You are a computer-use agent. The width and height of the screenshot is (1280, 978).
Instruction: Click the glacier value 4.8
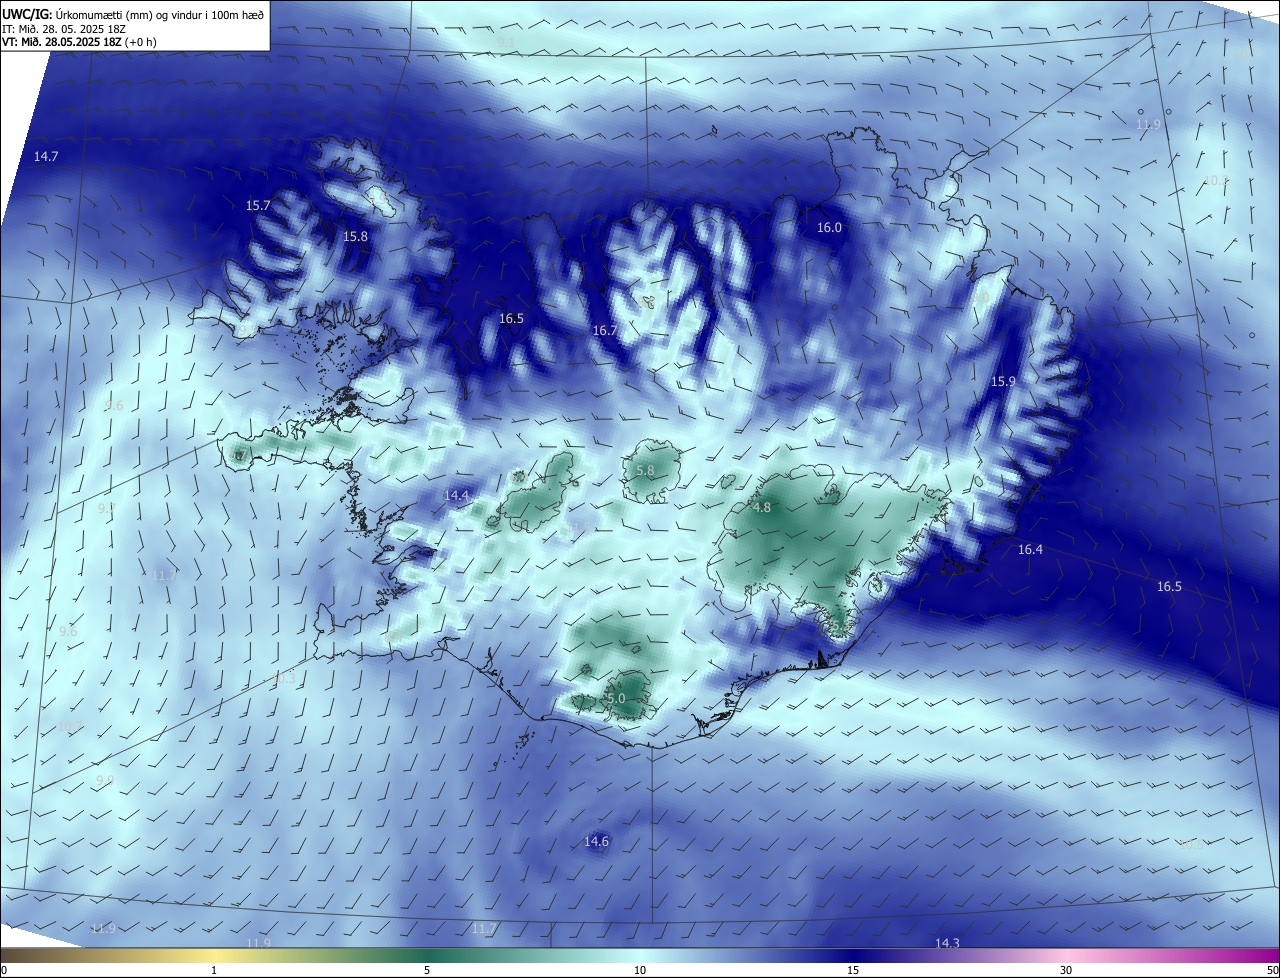coord(762,508)
